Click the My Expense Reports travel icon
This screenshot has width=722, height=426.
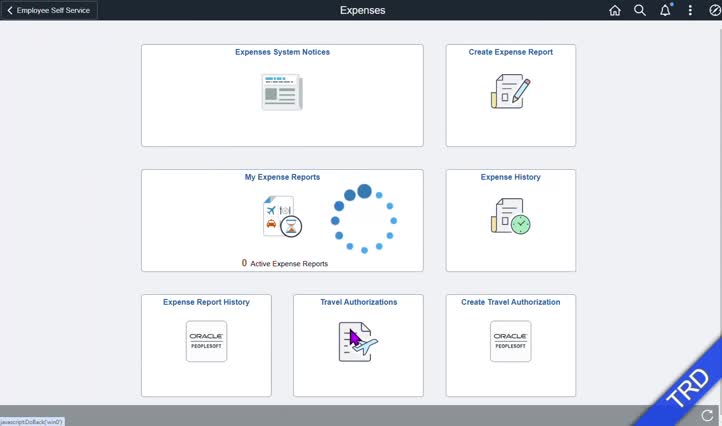point(281,216)
